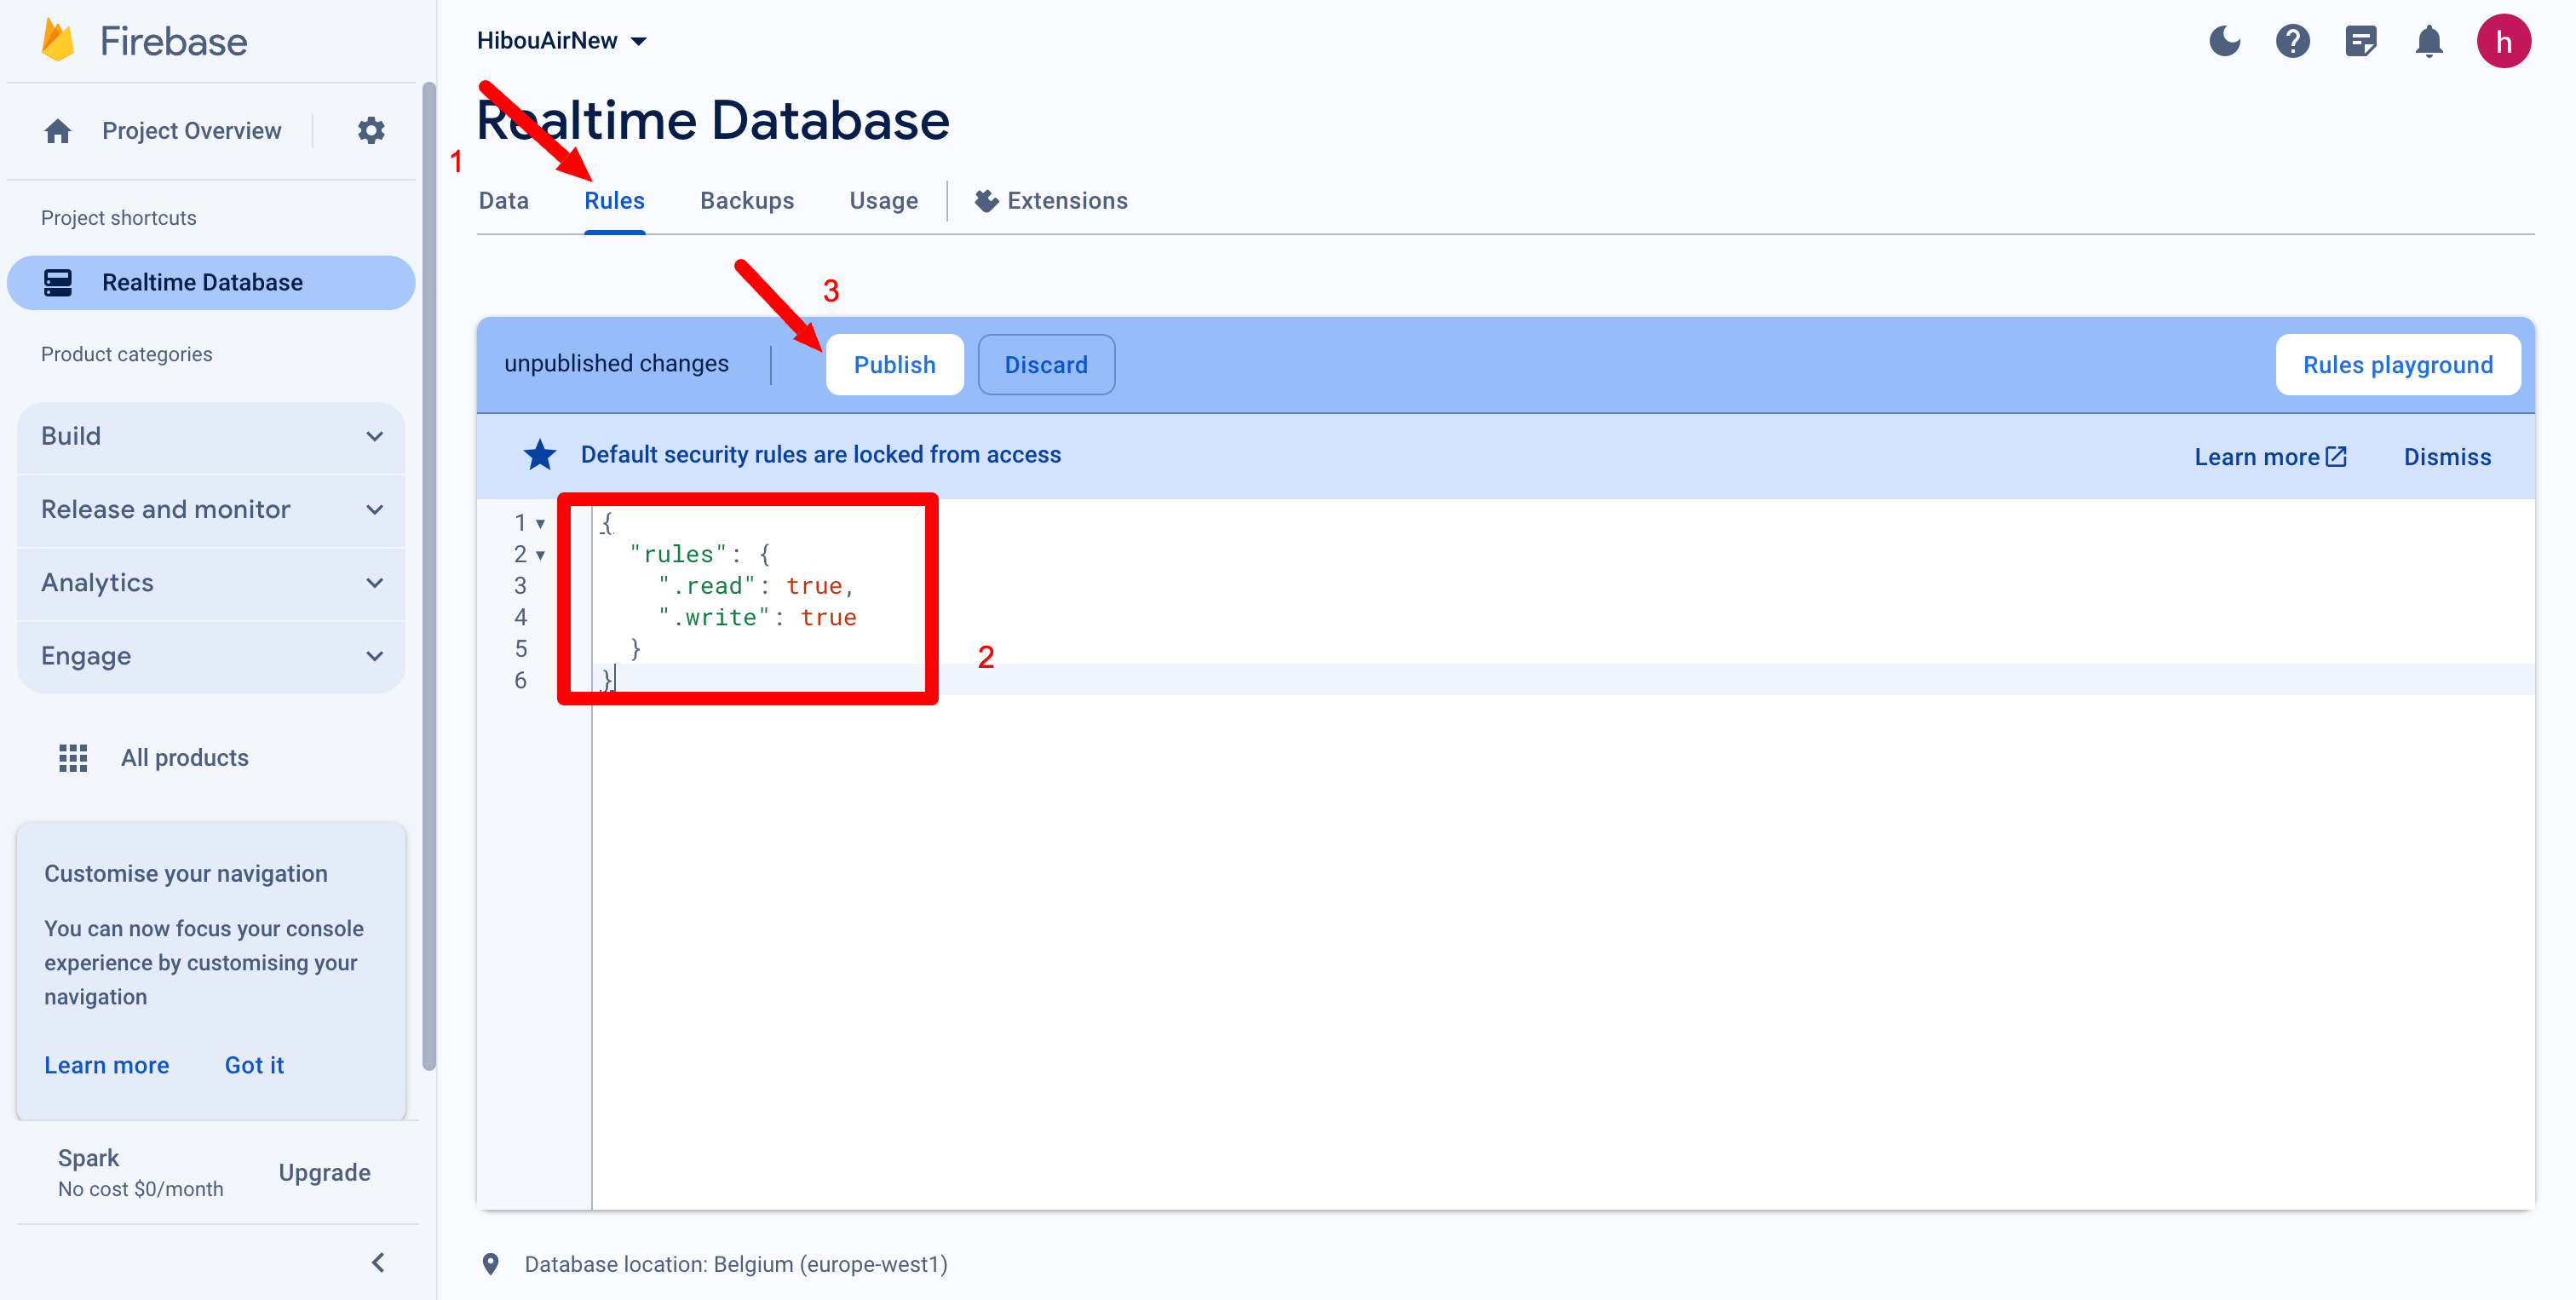Select Realtime Database in the sidebar
The image size is (2576, 1300).
pyautogui.click(x=211, y=282)
